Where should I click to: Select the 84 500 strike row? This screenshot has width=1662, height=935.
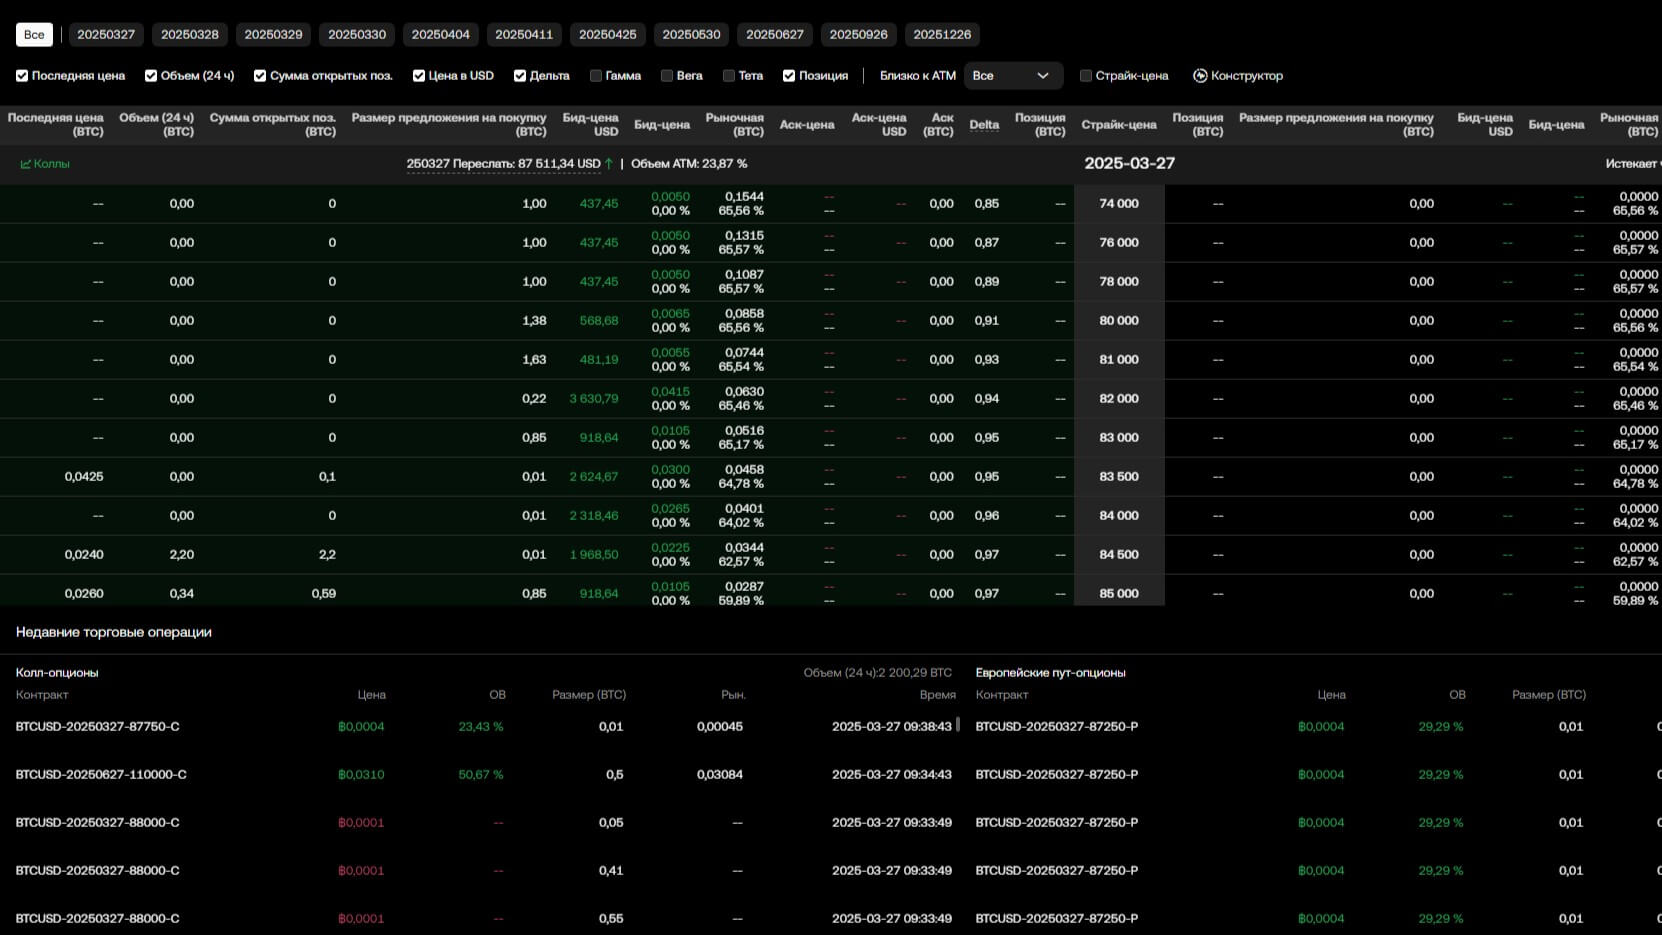coord(1119,555)
